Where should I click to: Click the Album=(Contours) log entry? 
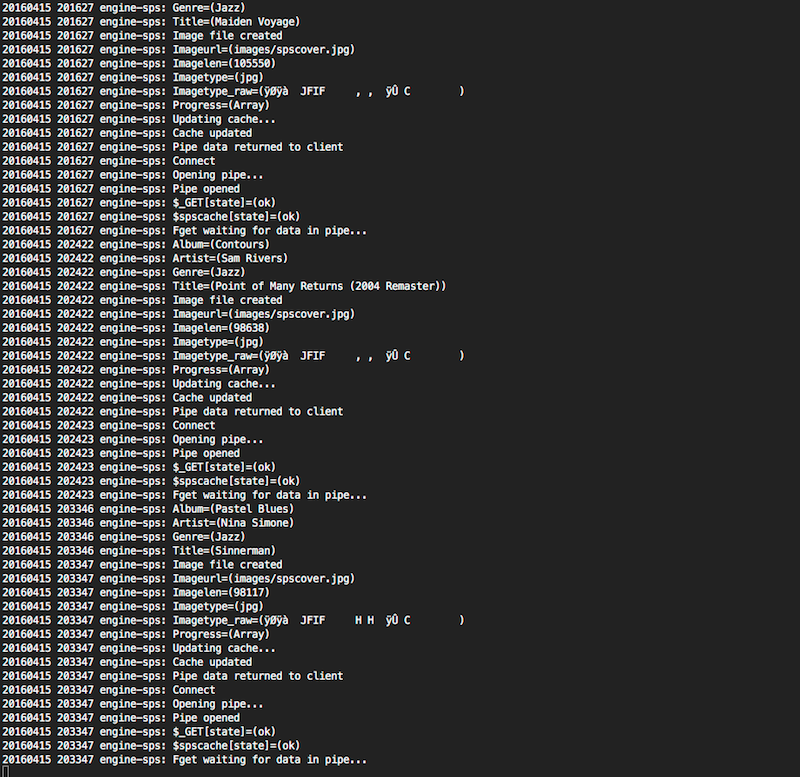pos(136,244)
